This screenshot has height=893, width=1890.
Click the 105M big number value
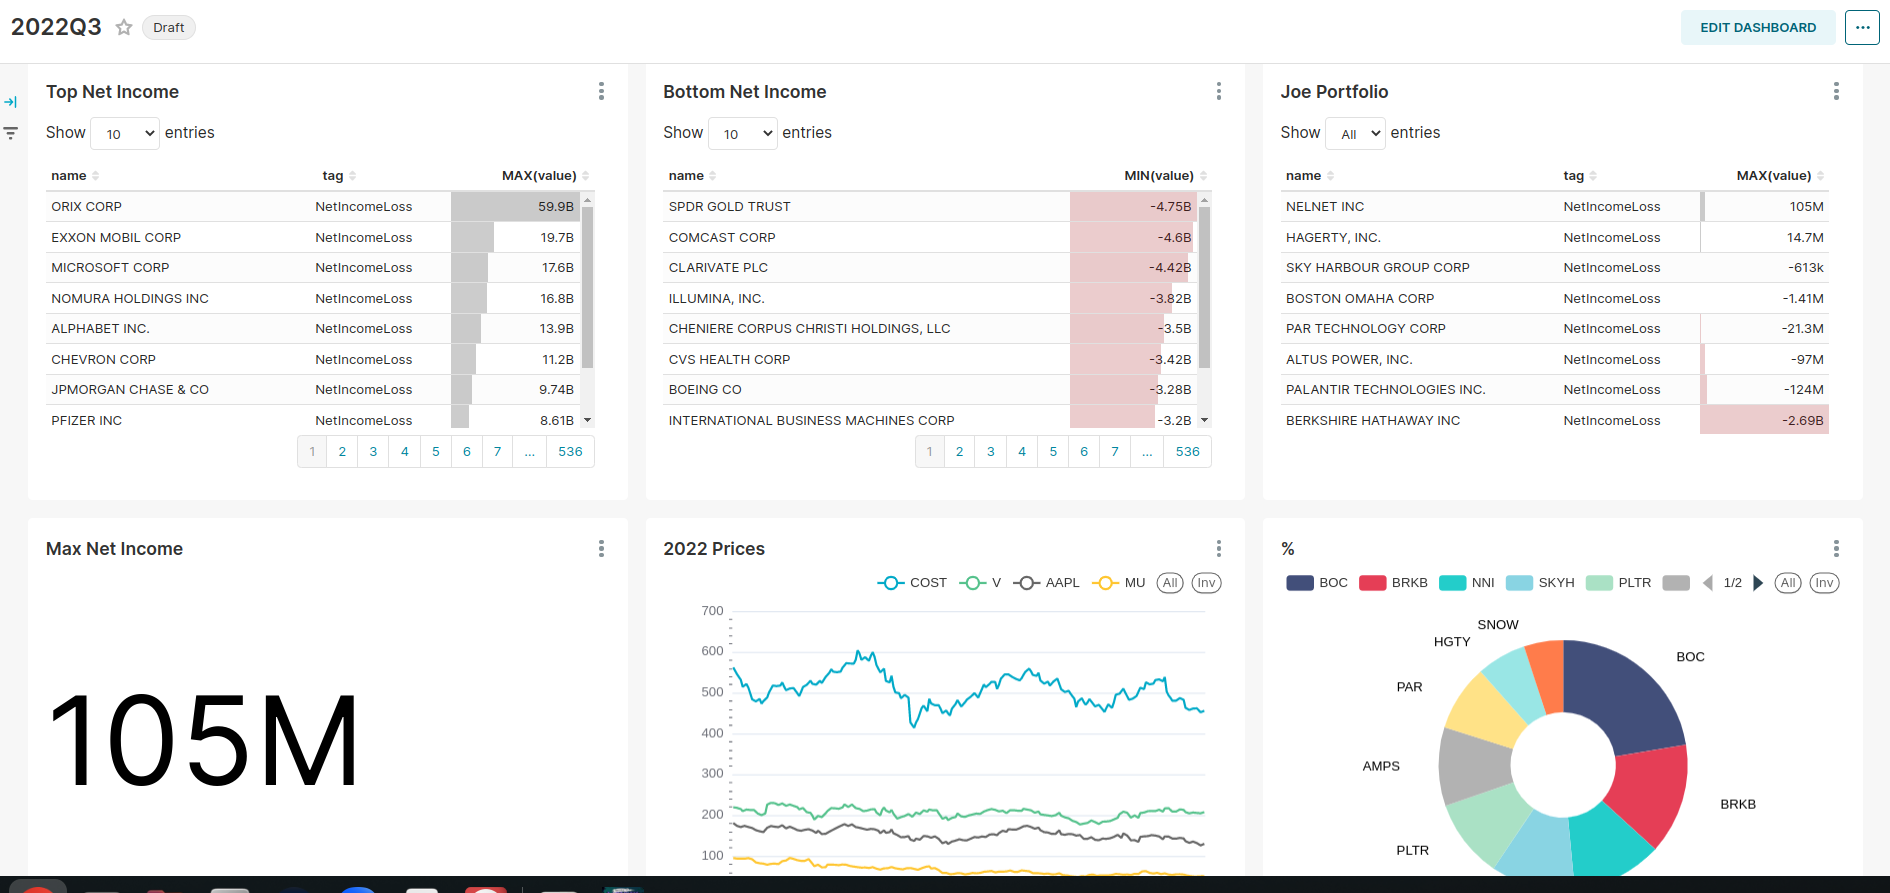point(204,741)
